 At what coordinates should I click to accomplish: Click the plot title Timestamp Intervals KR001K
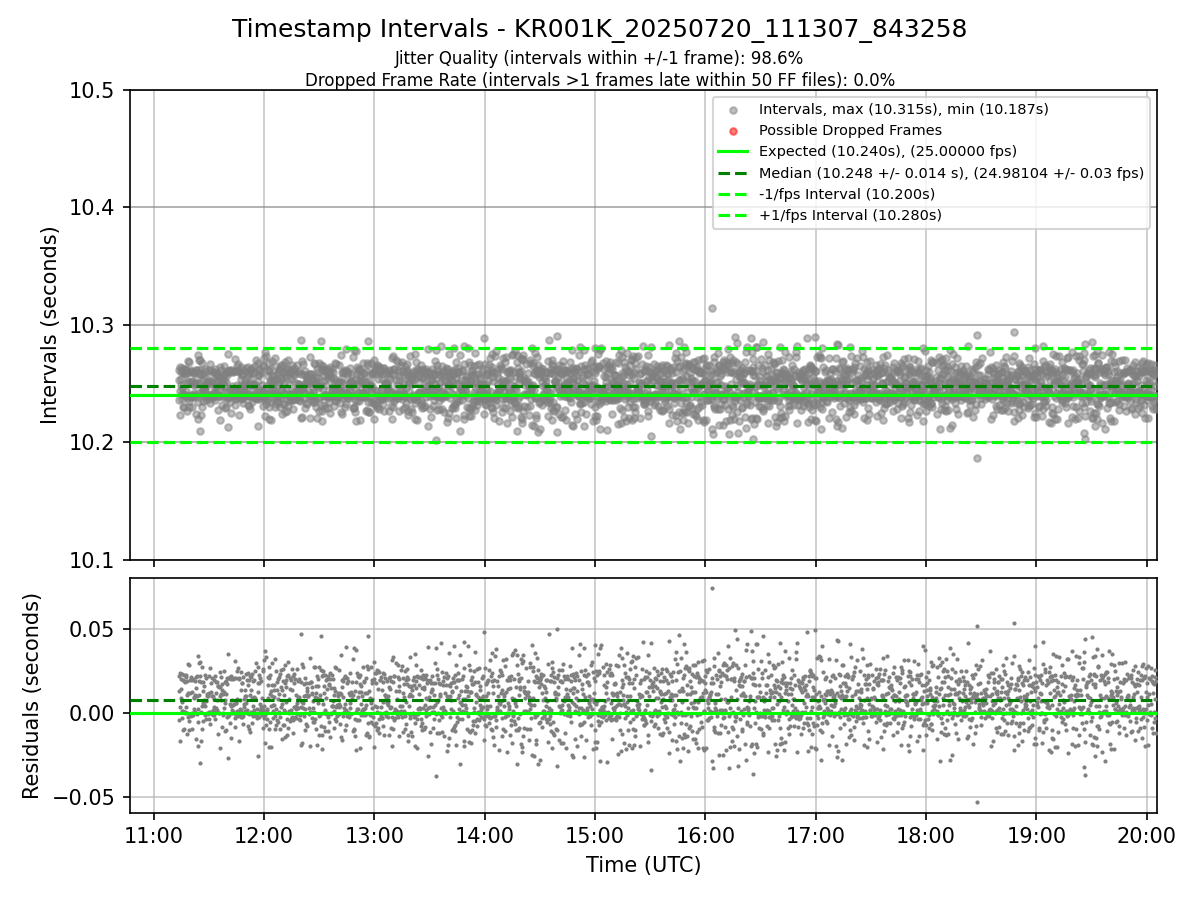tap(599, 29)
